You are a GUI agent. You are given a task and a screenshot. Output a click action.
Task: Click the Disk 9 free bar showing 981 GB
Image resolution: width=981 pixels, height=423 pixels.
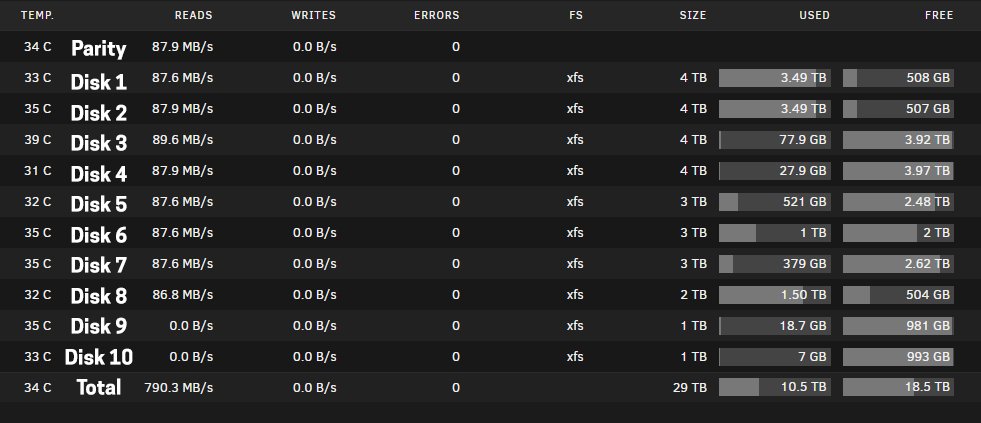click(x=898, y=325)
